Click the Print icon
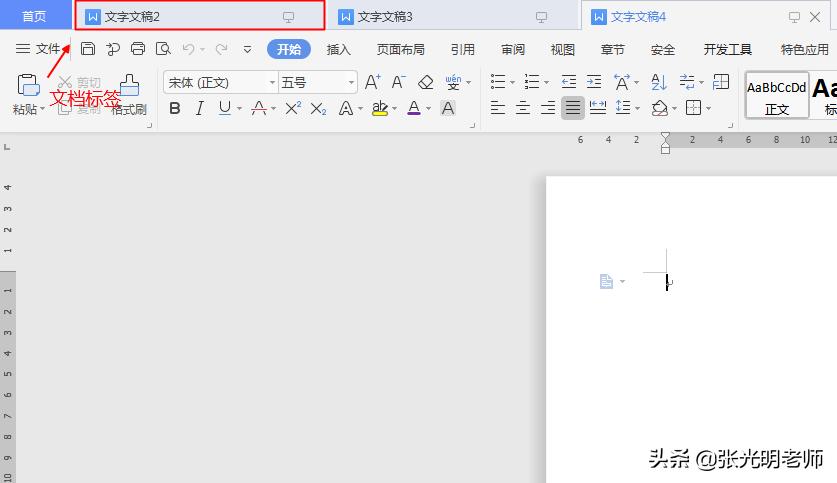The height and width of the screenshot is (483, 837). (138, 49)
